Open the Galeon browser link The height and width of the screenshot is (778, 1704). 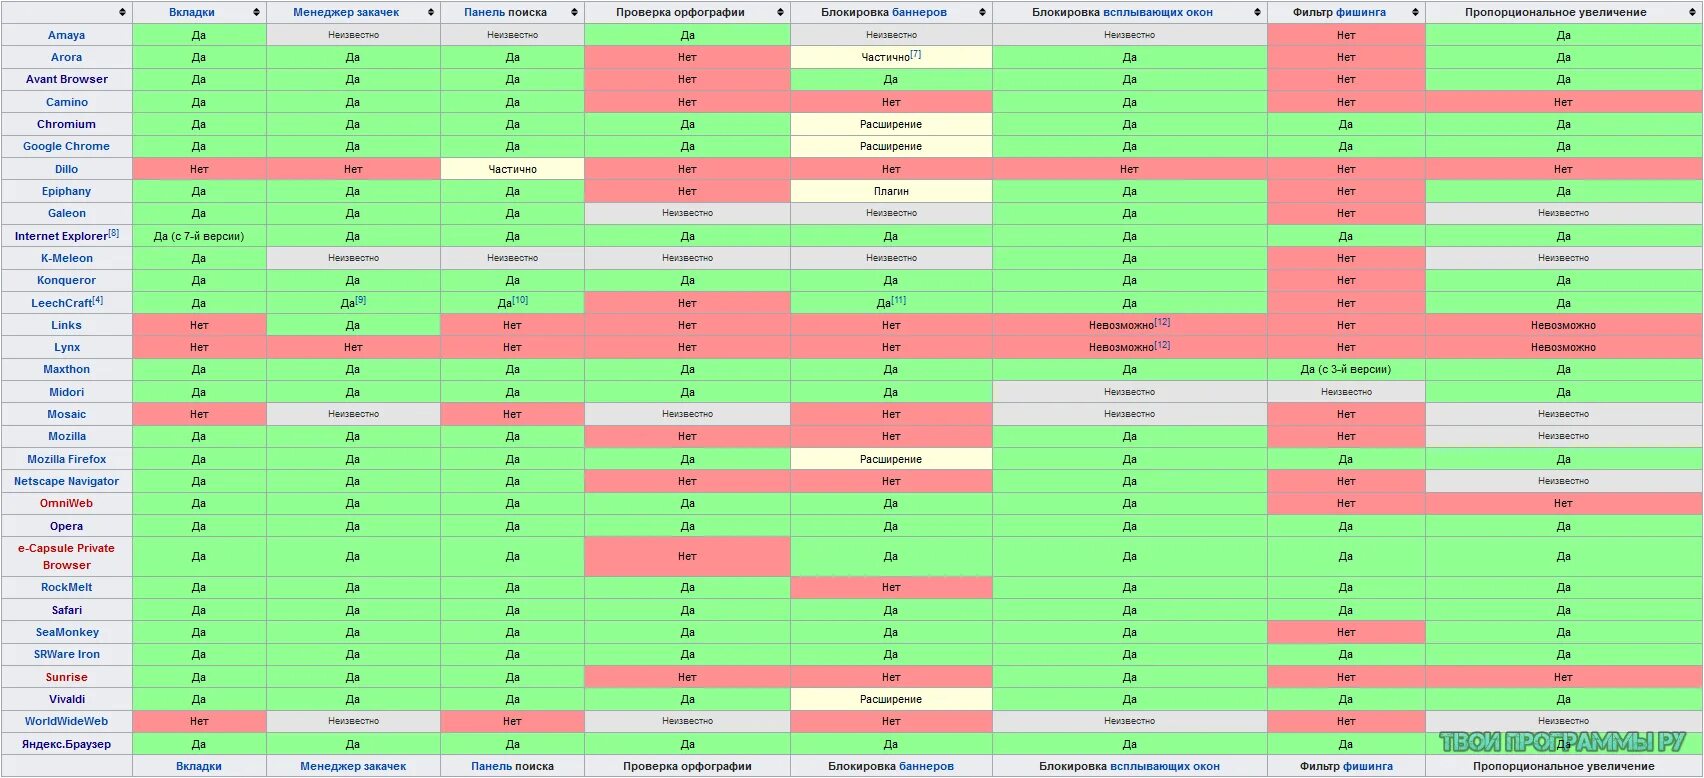(x=67, y=214)
